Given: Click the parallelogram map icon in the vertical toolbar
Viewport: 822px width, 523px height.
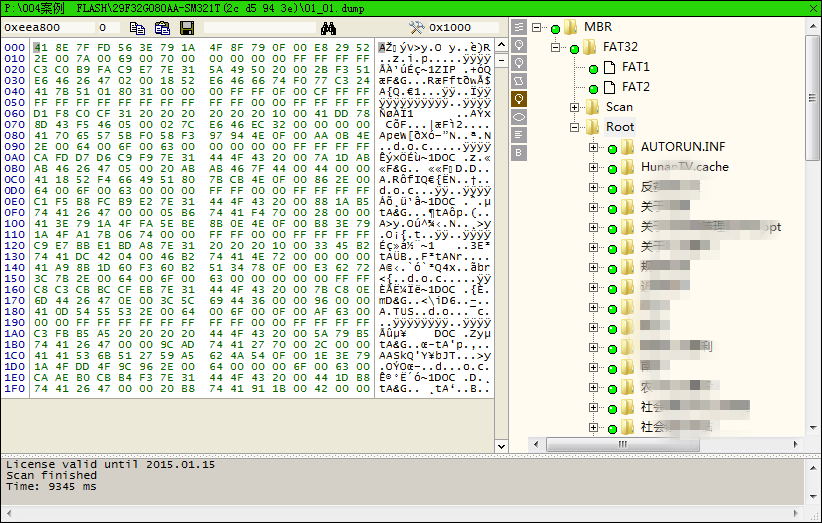Looking at the screenshot, I should tap(519, 81).
